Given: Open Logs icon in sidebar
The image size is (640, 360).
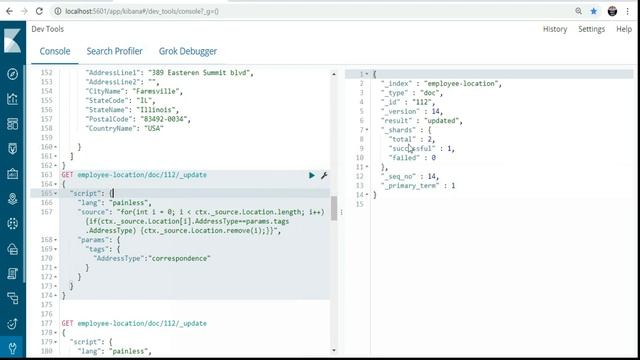Looking at the screenshot, I should (12, 273).
